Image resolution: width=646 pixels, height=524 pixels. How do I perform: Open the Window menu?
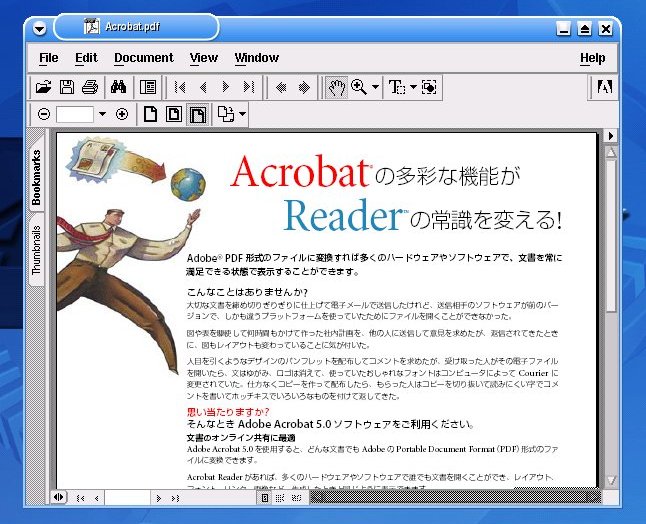(257, 58)
